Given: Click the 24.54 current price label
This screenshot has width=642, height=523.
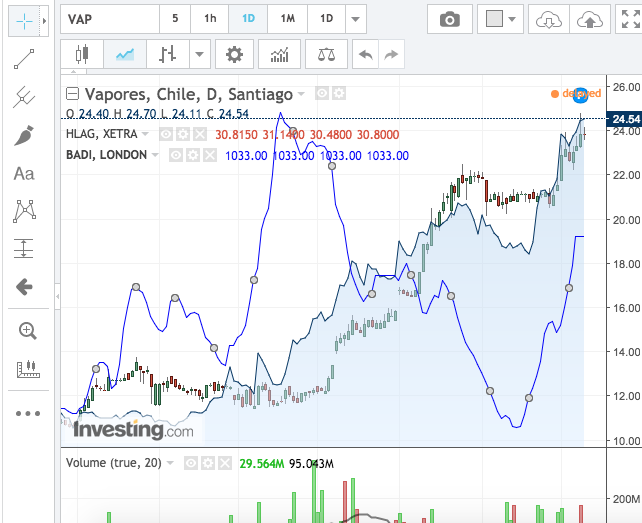Looking at the screenshot, I should (x=624, y=119).
